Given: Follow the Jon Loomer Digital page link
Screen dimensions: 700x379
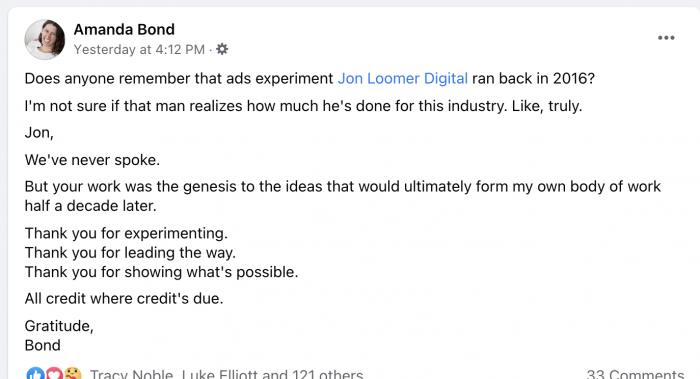Looking at the screenshot, I should tap(403, 79).
